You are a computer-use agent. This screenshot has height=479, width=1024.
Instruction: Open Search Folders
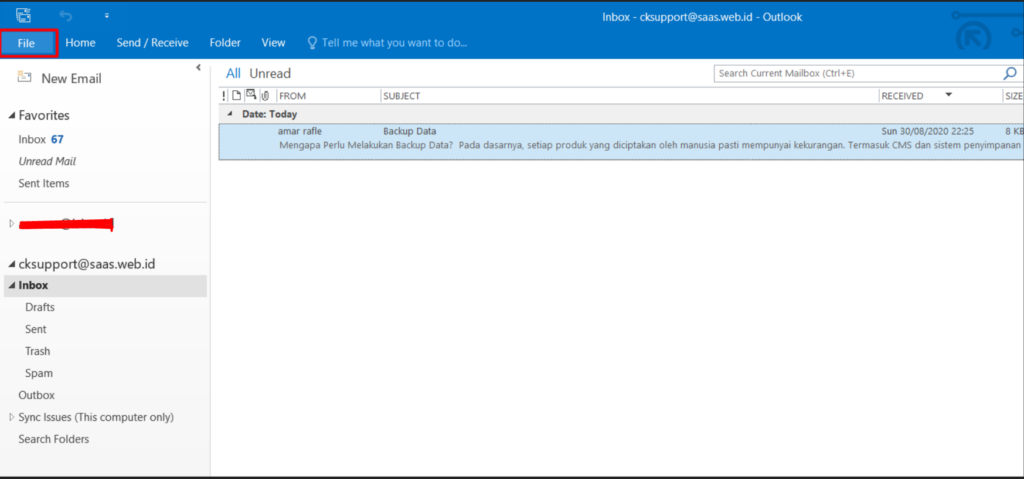coord(54,439)
